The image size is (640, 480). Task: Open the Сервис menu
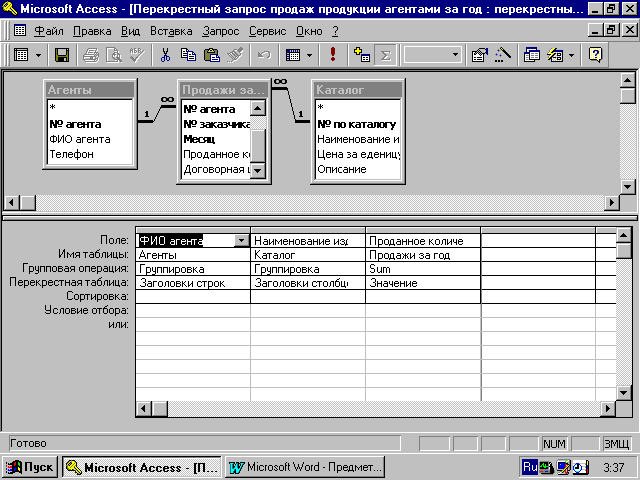click(267, 31)
